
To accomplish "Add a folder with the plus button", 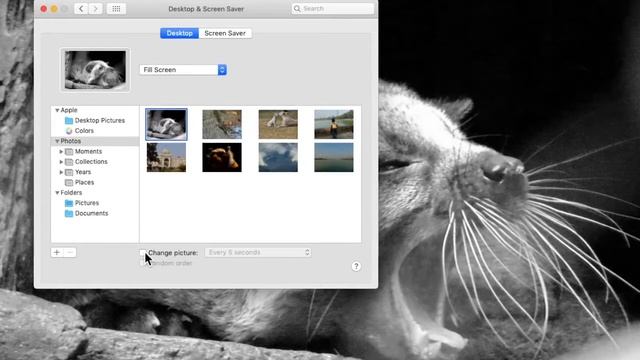I will [57, 253].
